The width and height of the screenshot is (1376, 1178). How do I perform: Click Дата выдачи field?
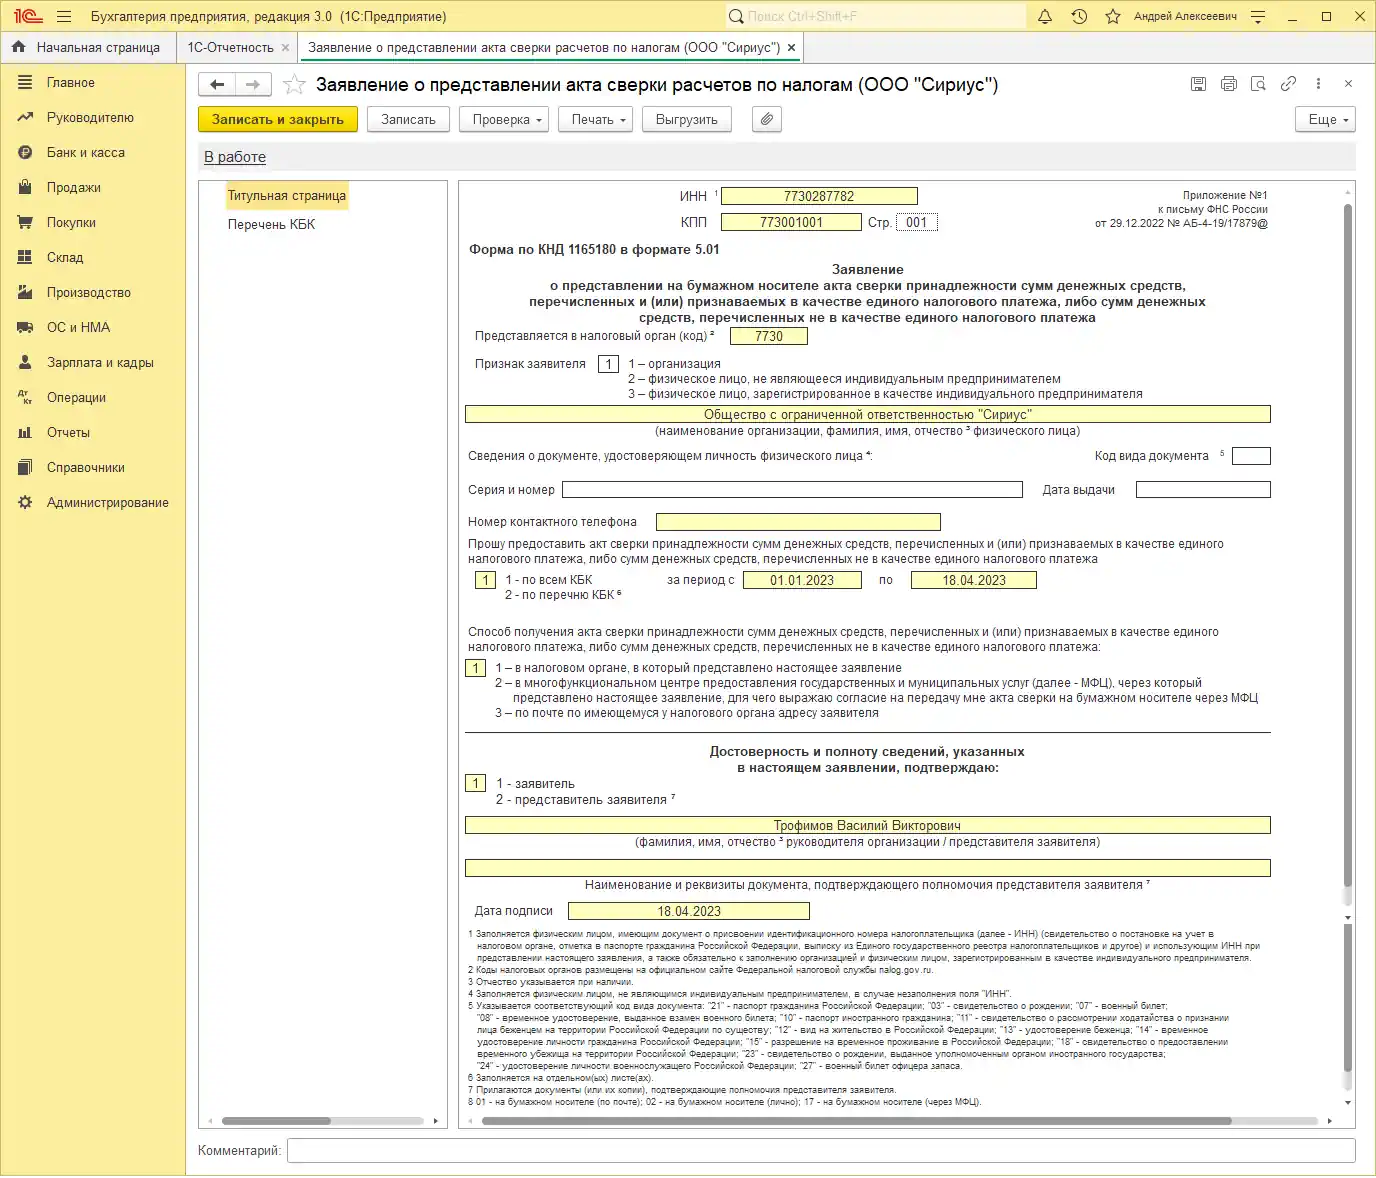tap(1203, 490)
